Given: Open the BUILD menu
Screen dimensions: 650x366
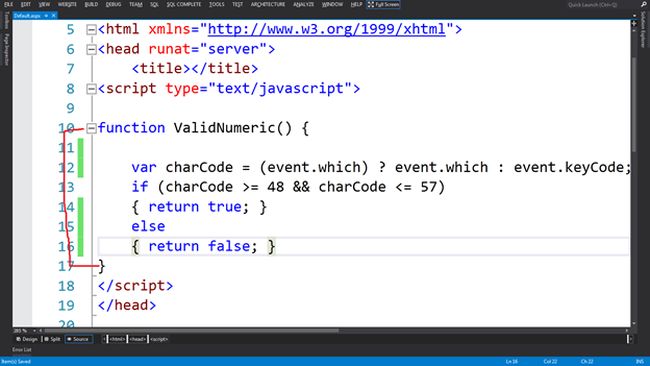Looking at the screenshot, I should [91, 4].
